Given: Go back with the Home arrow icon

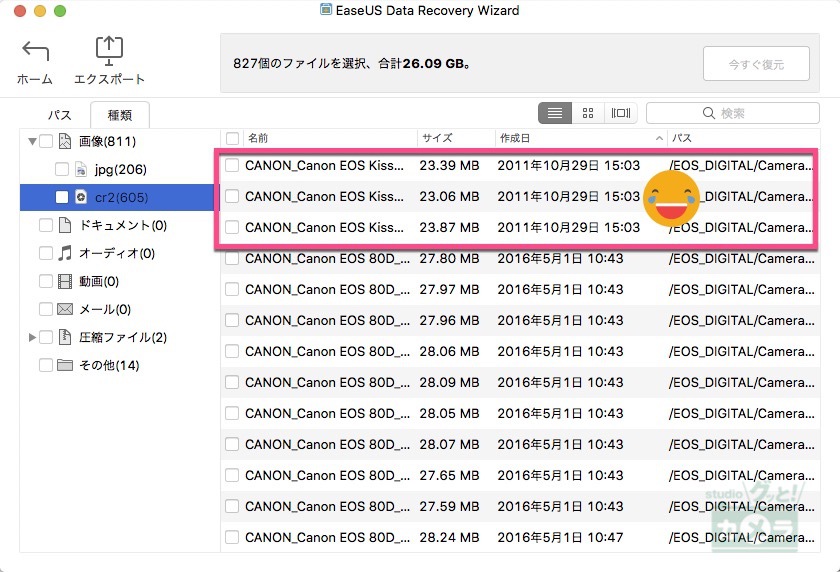Looking at the screenshot, I should (35, 51).
